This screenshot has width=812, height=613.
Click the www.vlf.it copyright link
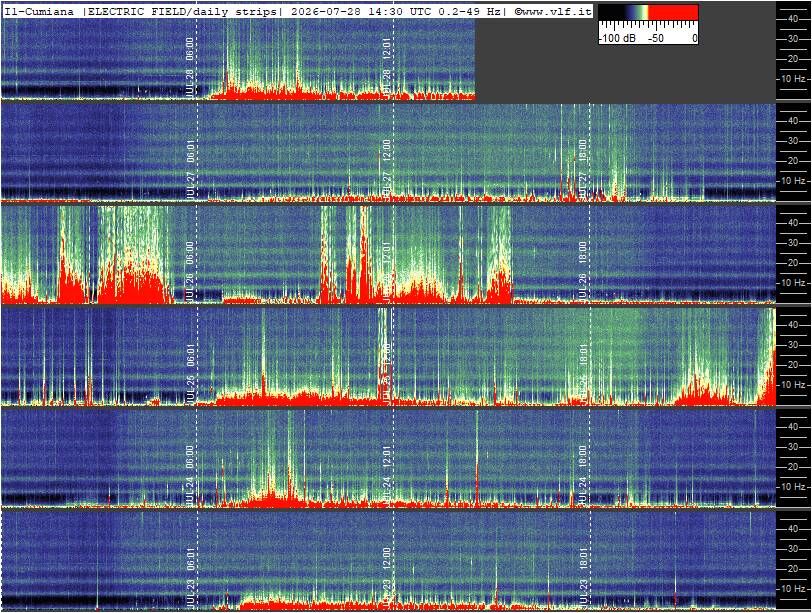(553, 11)
